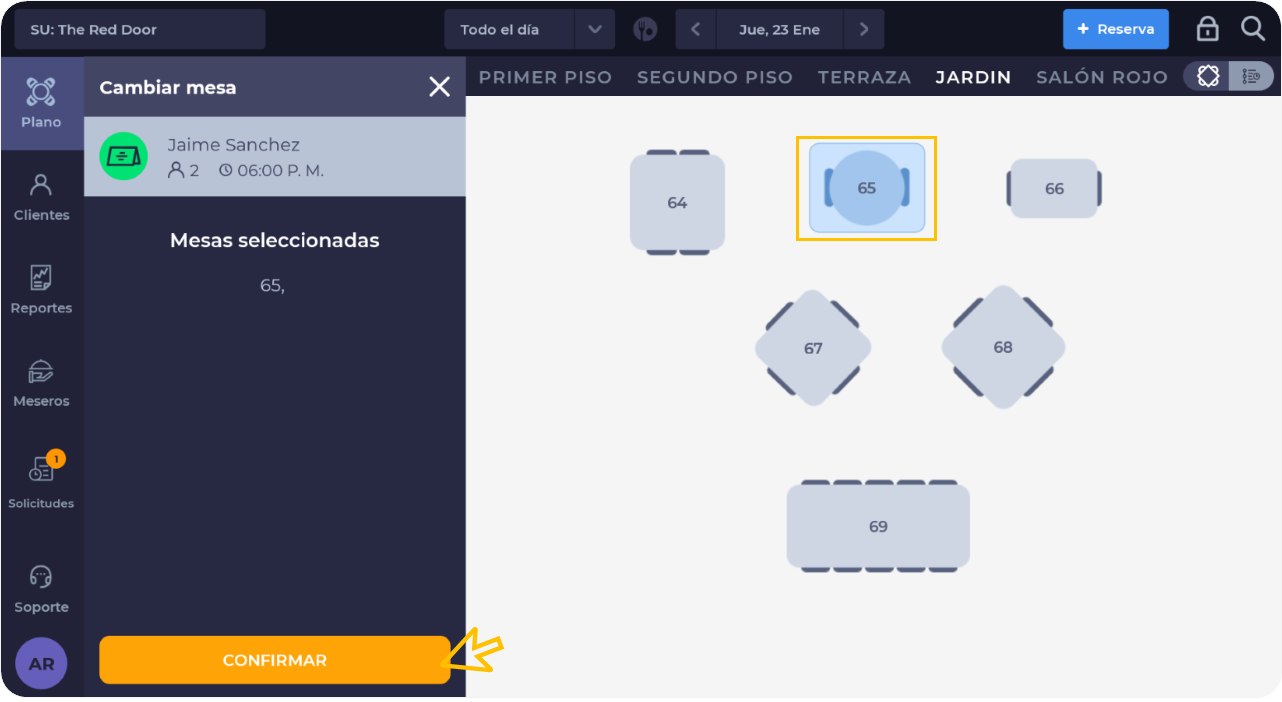Select table 64
Screen dimensions: 1282x702
pos(677,203)
